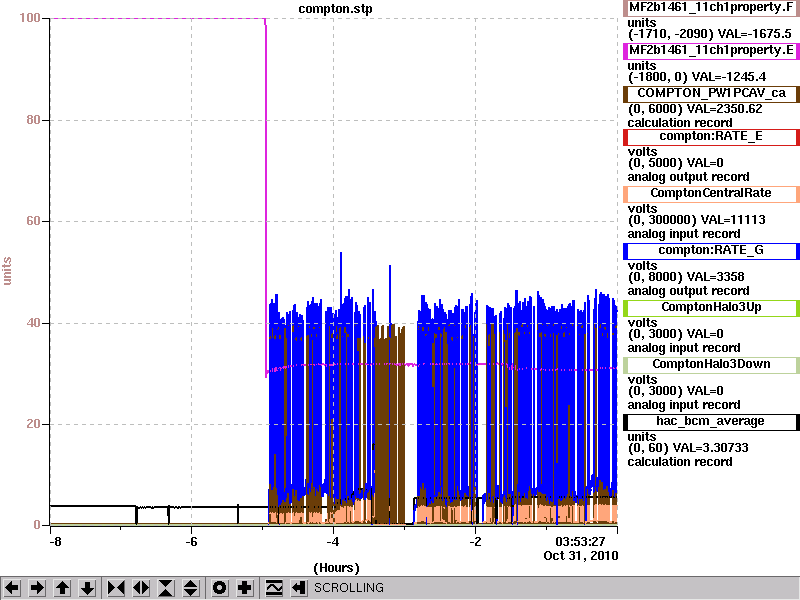
Task: Click the x-axis tick label -4
Action: (x=333, y=541)
